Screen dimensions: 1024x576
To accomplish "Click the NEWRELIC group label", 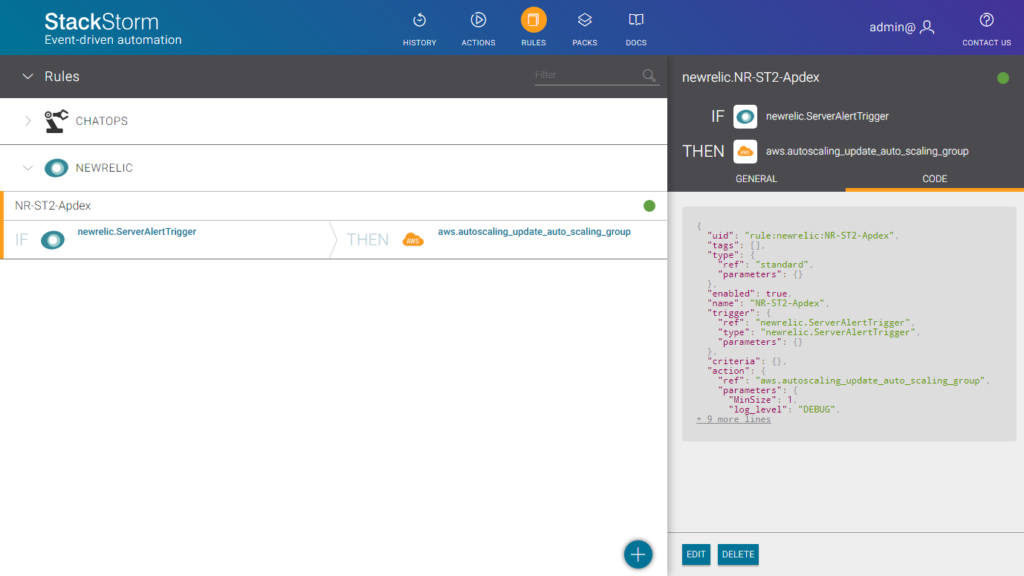I will pos(104,168).
